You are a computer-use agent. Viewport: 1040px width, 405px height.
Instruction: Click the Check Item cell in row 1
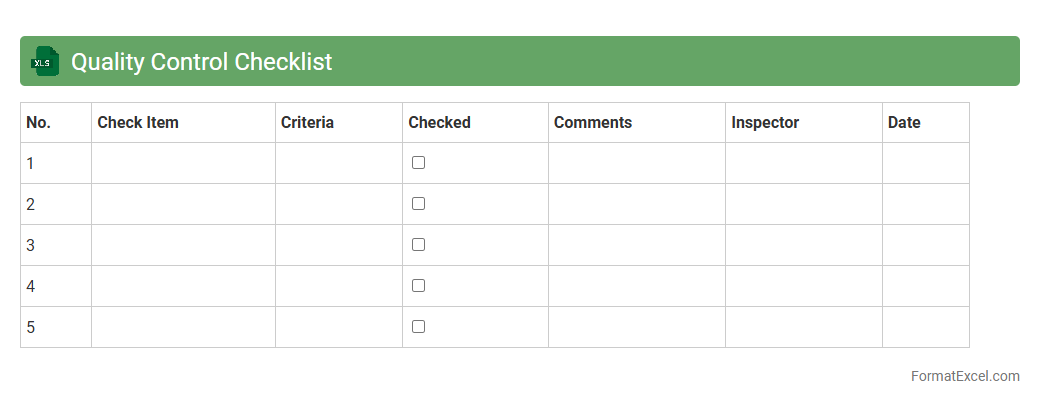coord(183,163)
